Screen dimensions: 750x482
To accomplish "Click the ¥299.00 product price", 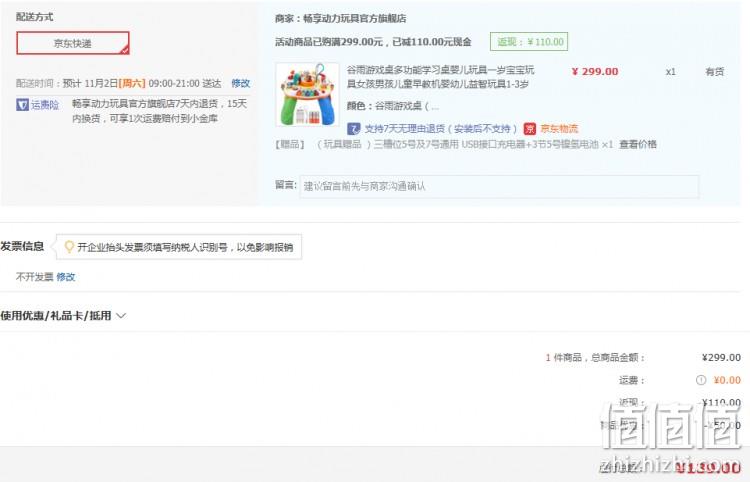I will 595,72.
